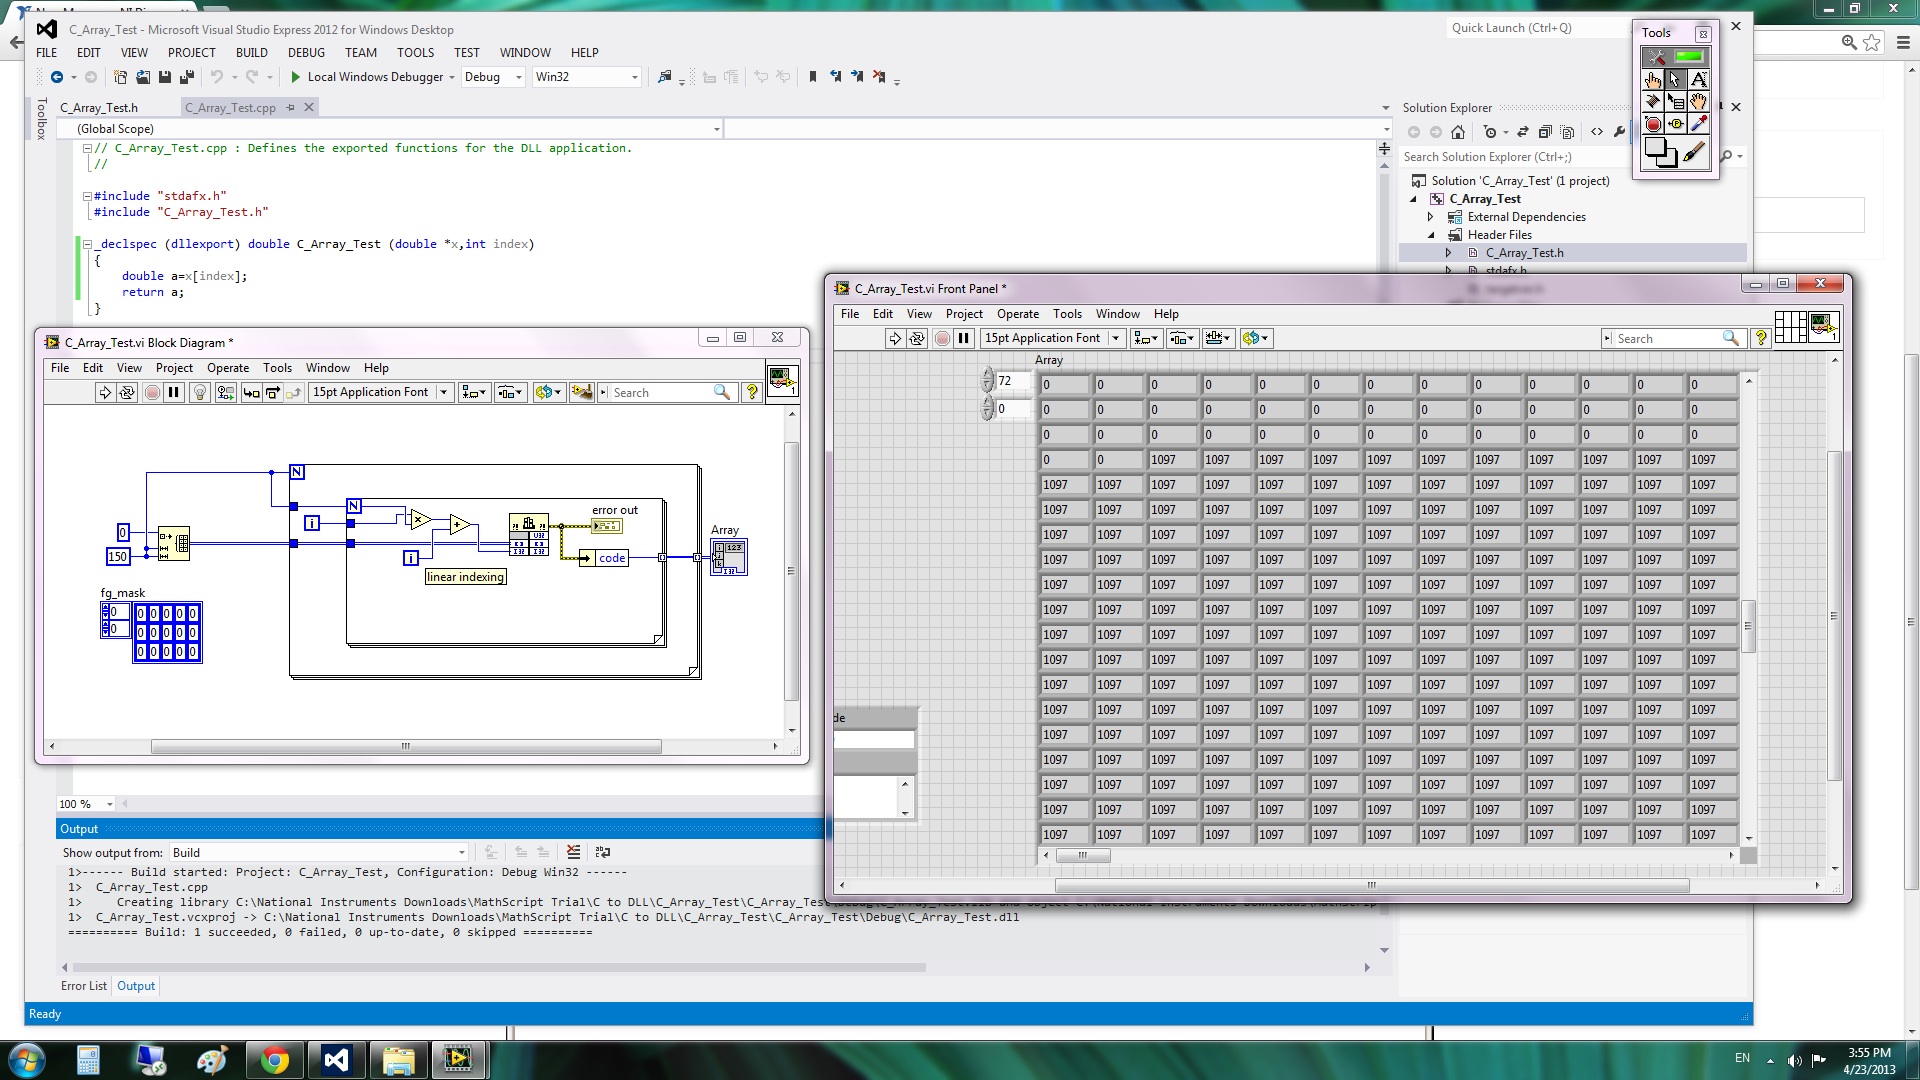Image resolution: width=1920 pixels, height=1080 pixels.
Task: Open Reorder dropdown in Block Diagram toolbar
Action: [x=548, y=393]
